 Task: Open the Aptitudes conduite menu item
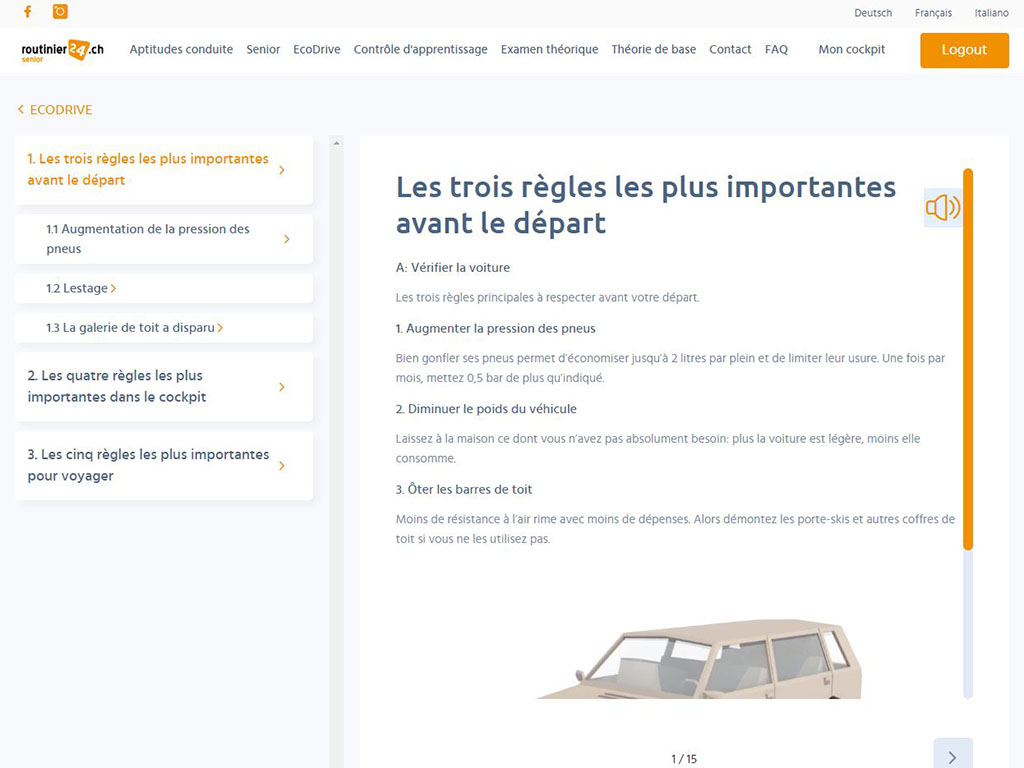point(181,49)
